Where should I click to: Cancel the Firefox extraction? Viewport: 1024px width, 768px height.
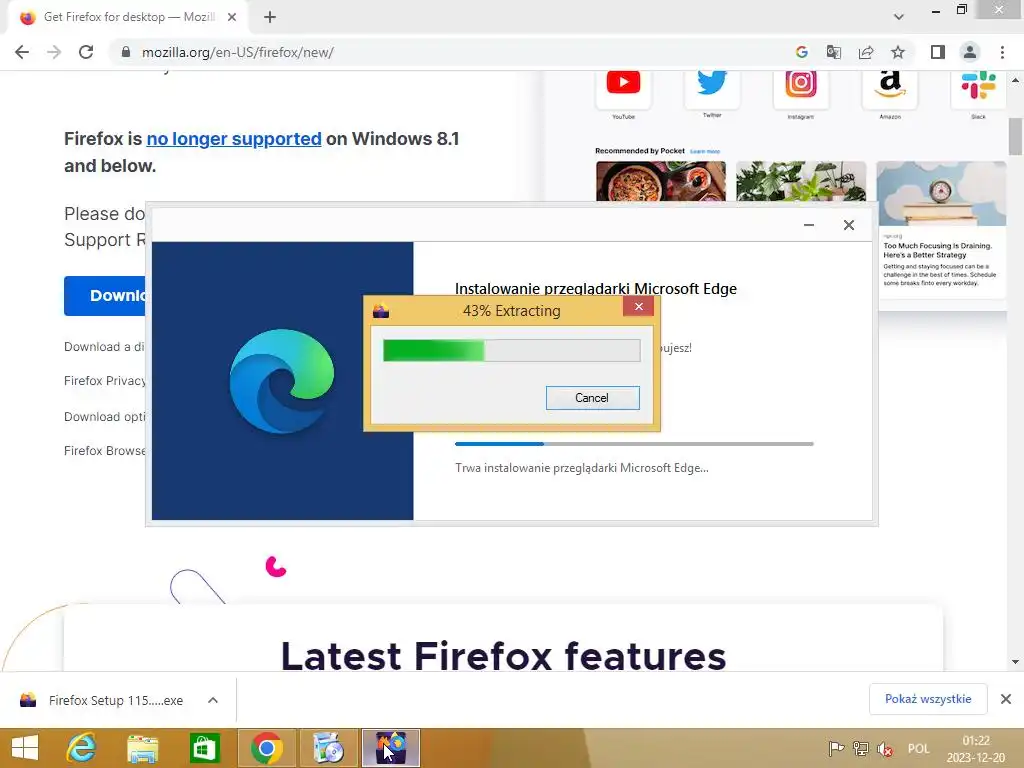(x=592, y=398)
